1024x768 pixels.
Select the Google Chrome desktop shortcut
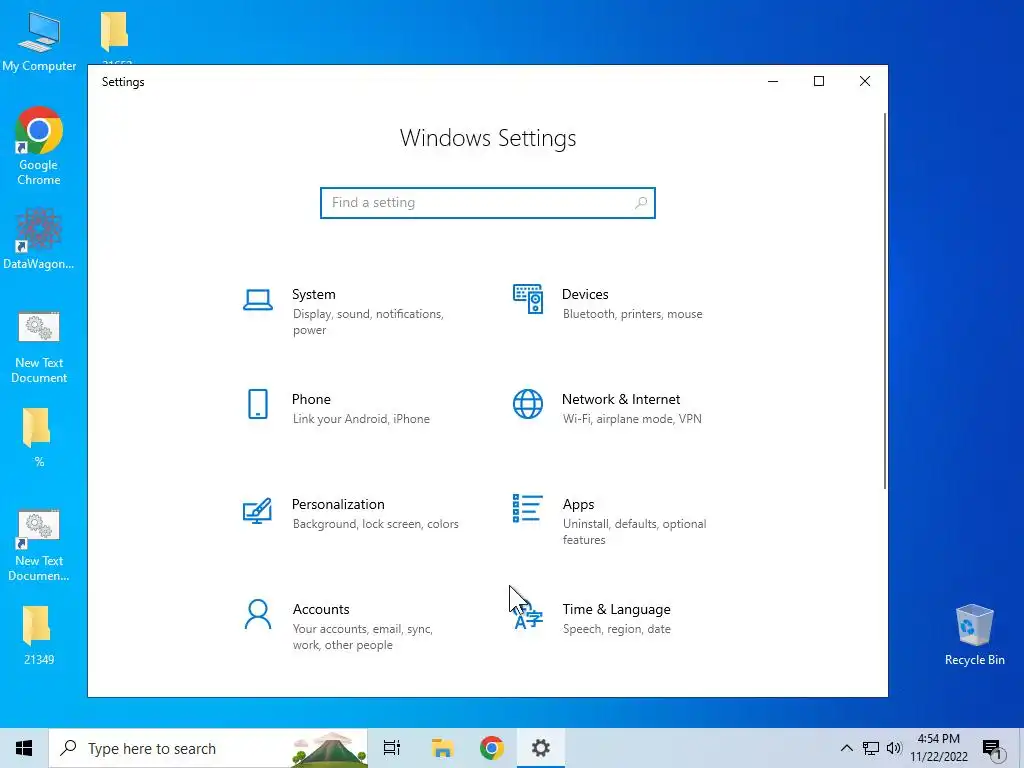pos(39,146)
